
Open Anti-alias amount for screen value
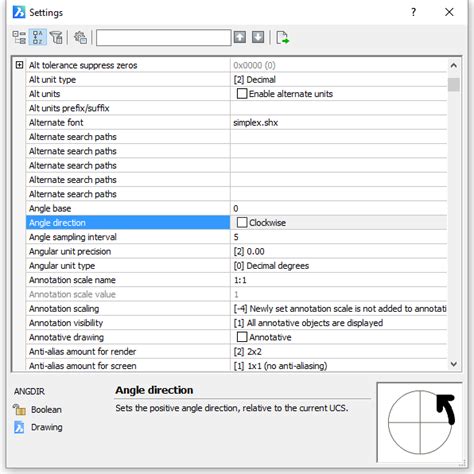(338, 365)
